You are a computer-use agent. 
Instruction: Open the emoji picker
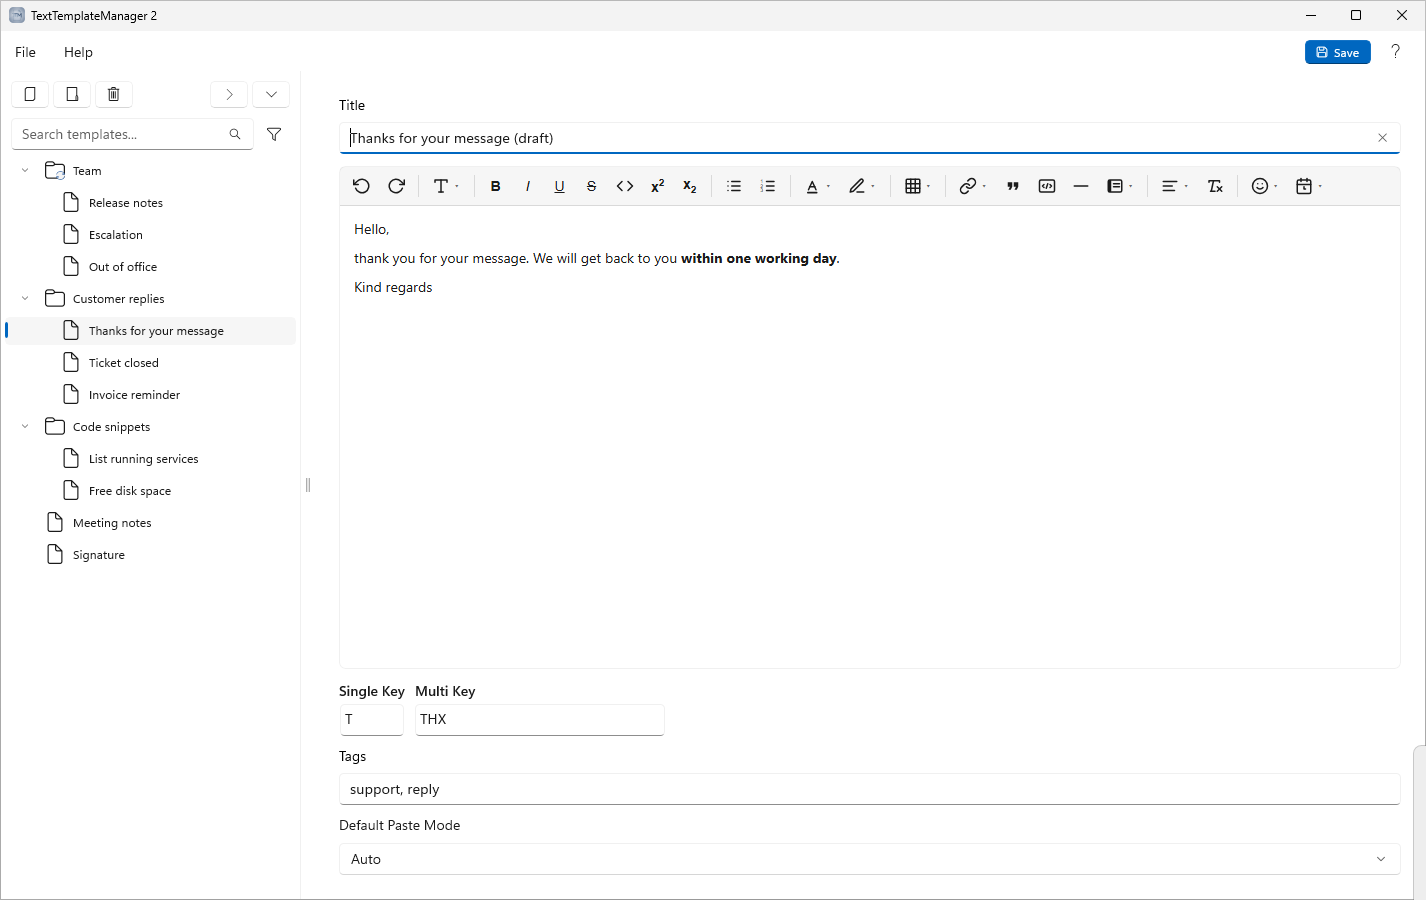pyautogui.click(x=1265, y=186)
